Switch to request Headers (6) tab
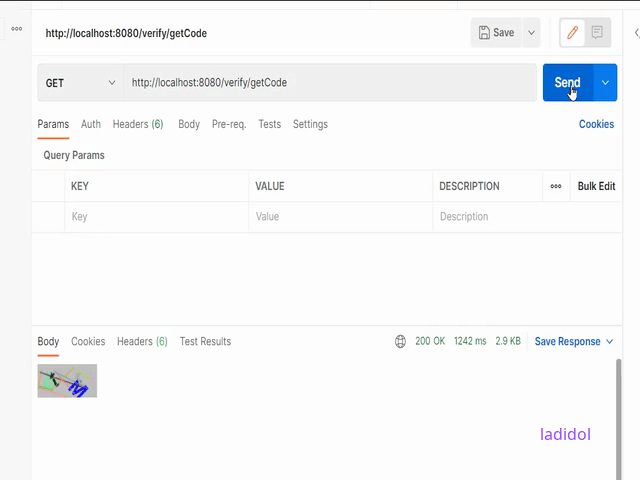The image size is (640, 480). coord(138,125)
